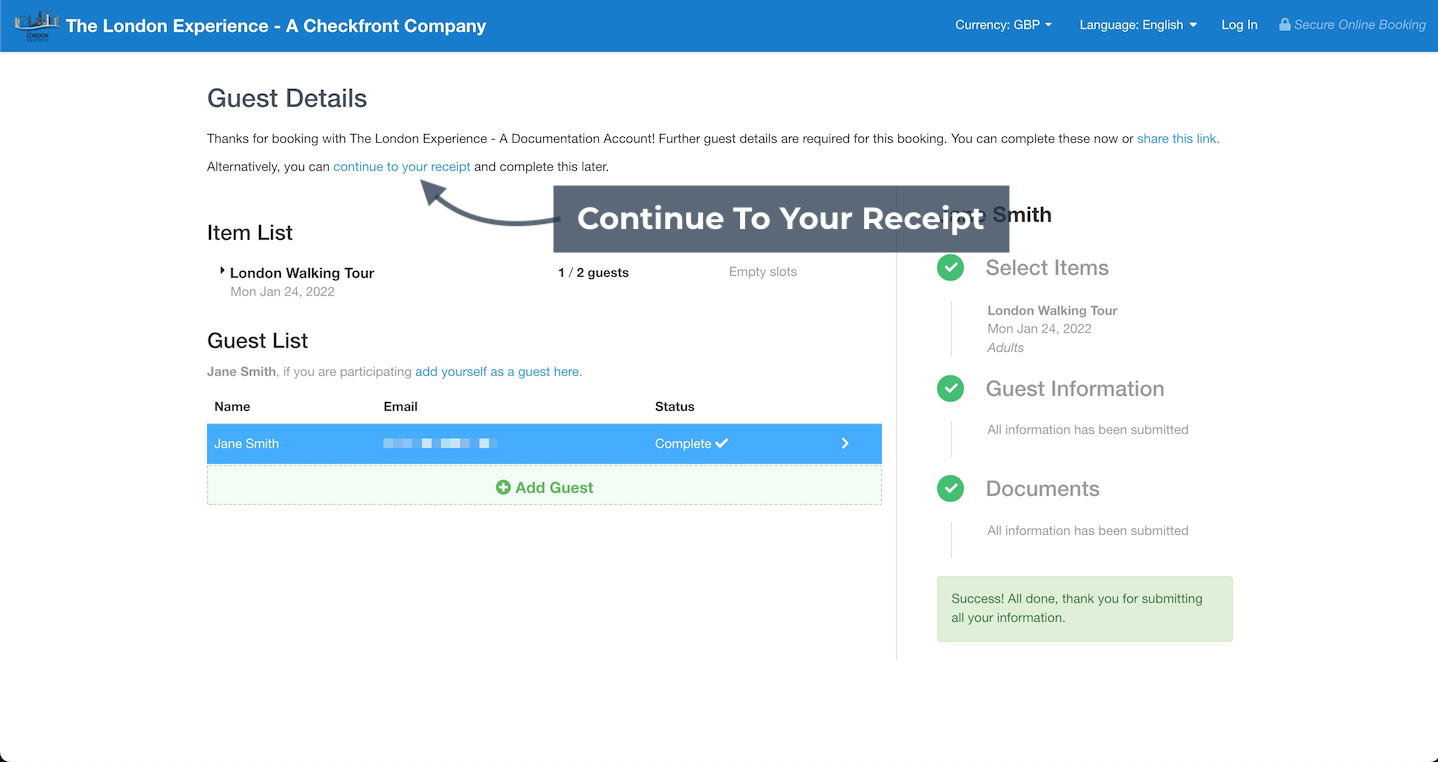Click the Empty slots label
This screenshot has width=1438, height=762.
point(763,272)
